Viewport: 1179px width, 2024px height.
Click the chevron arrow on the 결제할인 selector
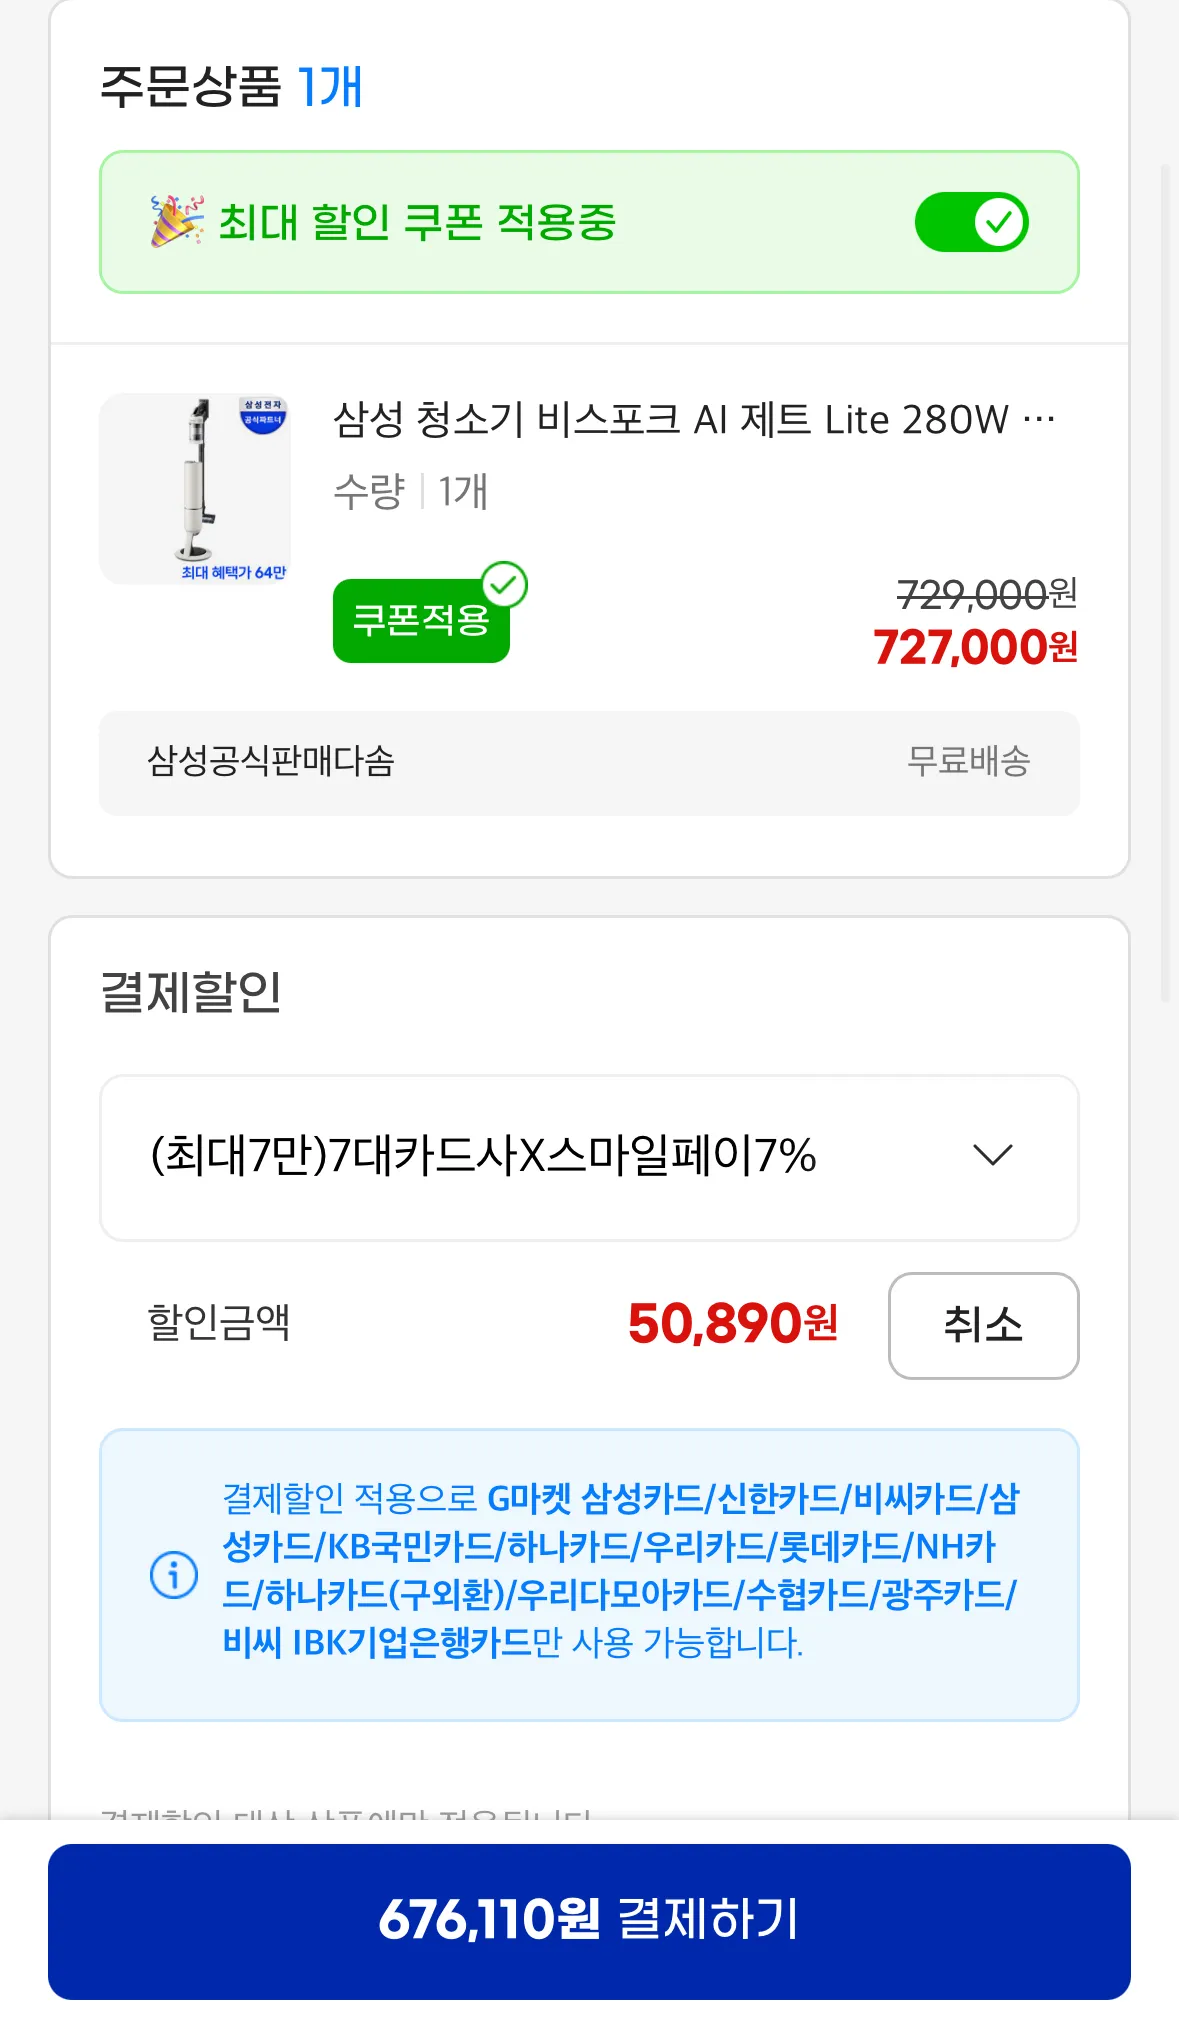coord(992,1156)
